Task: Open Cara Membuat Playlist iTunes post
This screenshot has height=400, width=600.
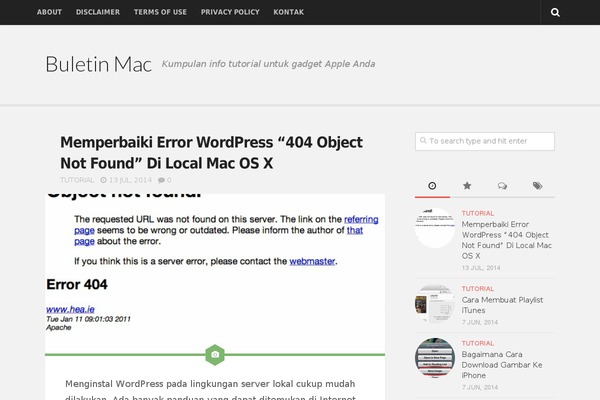Action: coord(502,305)
